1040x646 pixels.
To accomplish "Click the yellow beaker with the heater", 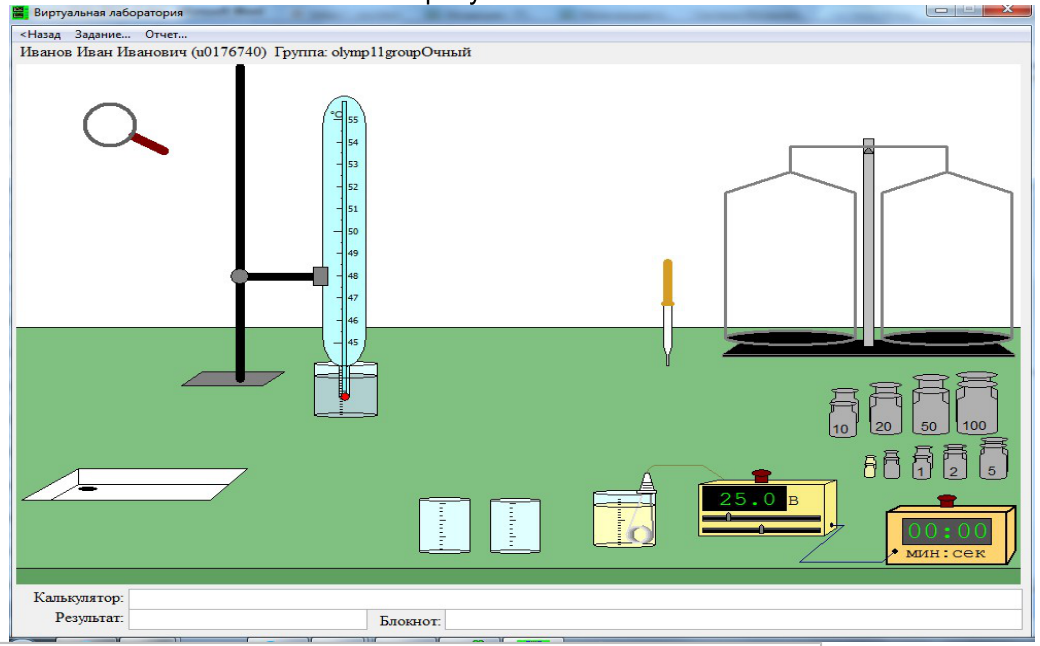I will tap(625, 519).
